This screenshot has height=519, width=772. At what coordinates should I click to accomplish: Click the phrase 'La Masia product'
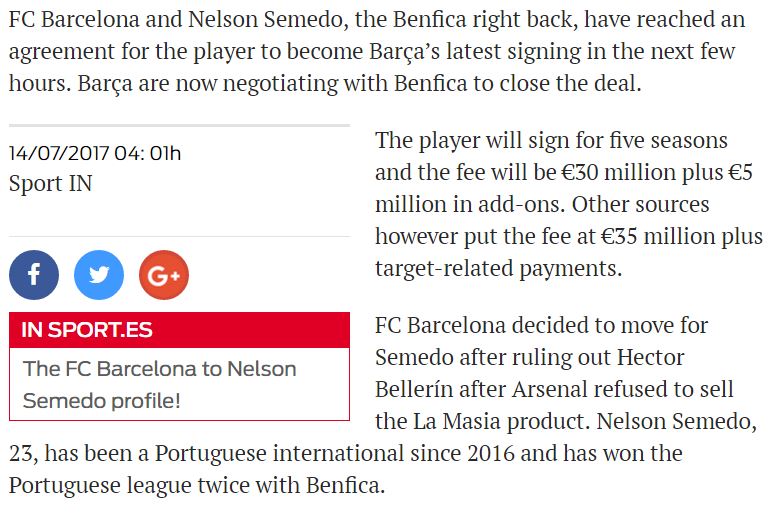(501, 421)
